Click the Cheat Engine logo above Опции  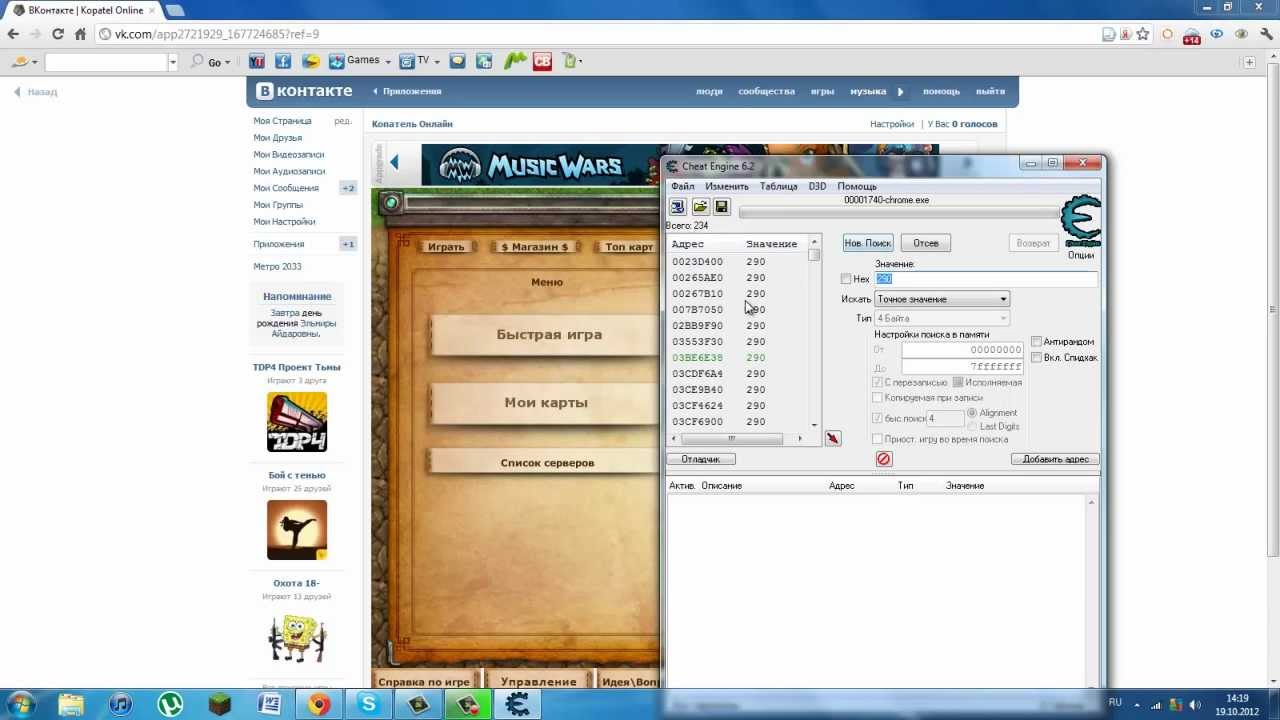[1081, 221]
